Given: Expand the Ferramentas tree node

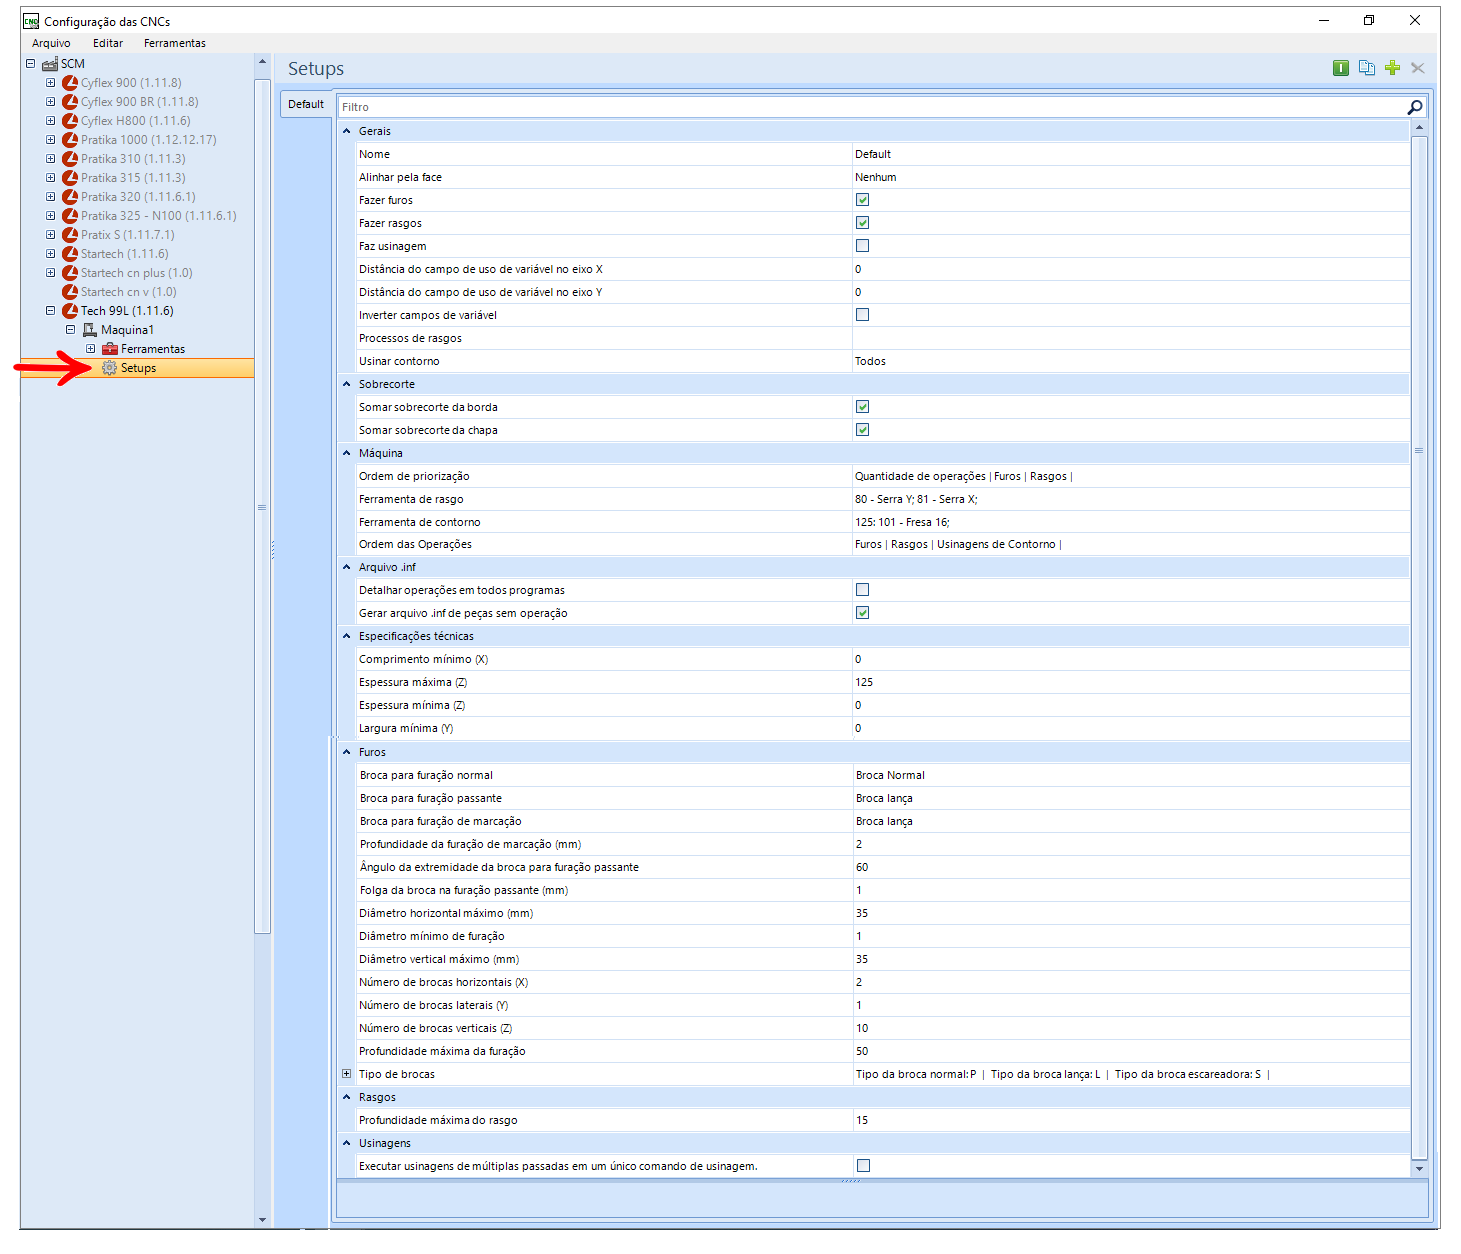Looking at the screenshot, I should (x=91, y=349).
